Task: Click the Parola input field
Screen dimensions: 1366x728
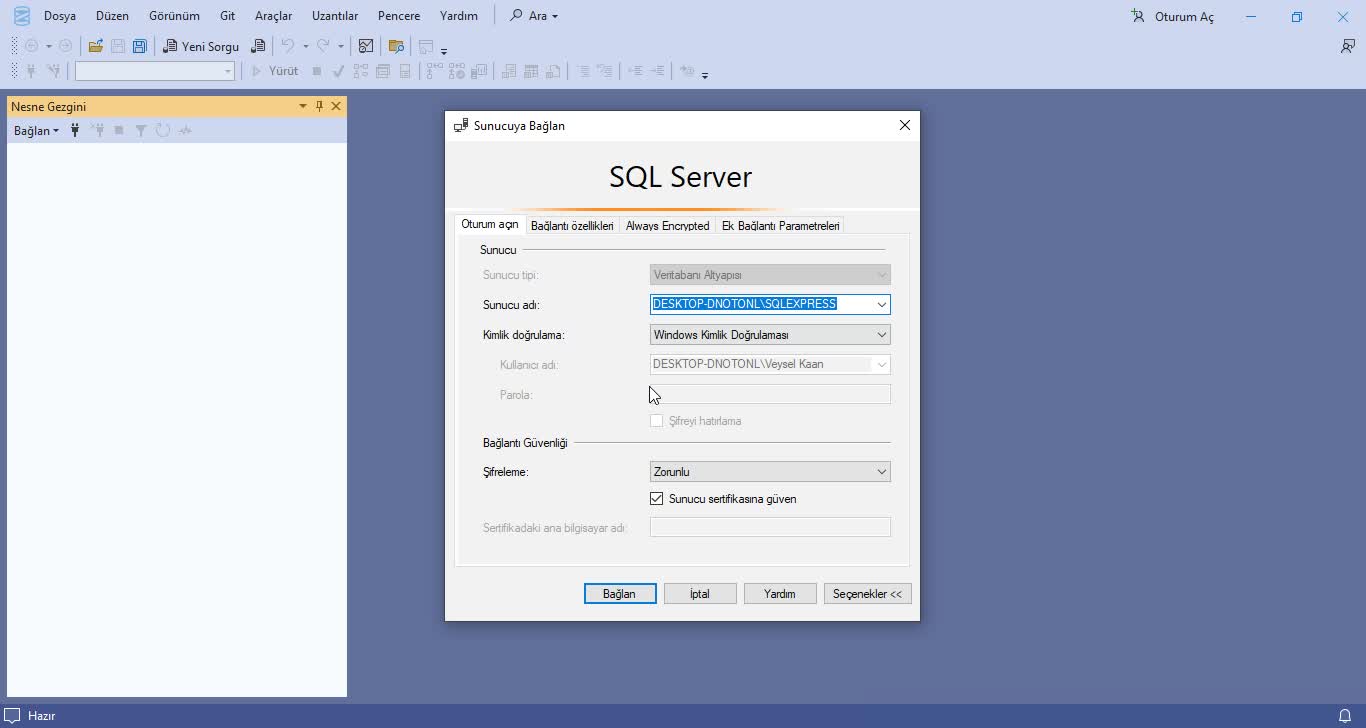Action: [x=770, y=395]
